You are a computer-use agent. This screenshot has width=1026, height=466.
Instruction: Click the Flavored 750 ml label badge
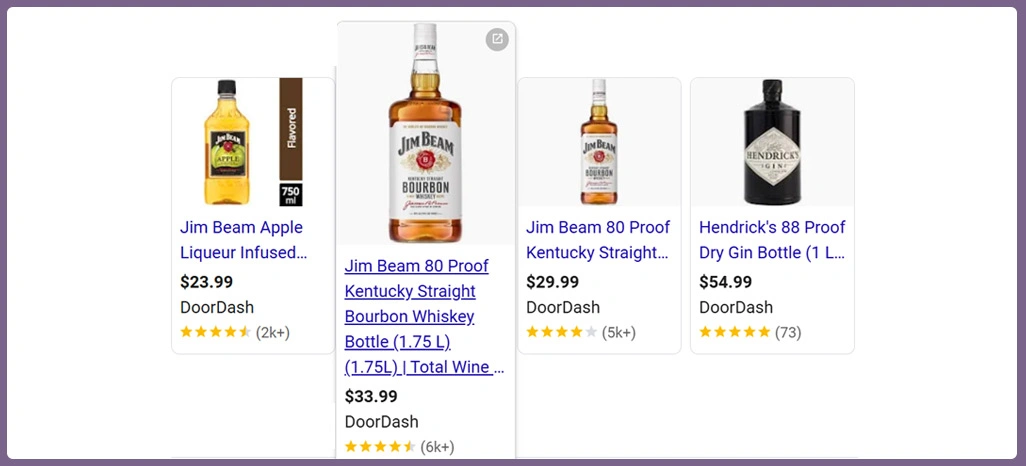[291, 142]
